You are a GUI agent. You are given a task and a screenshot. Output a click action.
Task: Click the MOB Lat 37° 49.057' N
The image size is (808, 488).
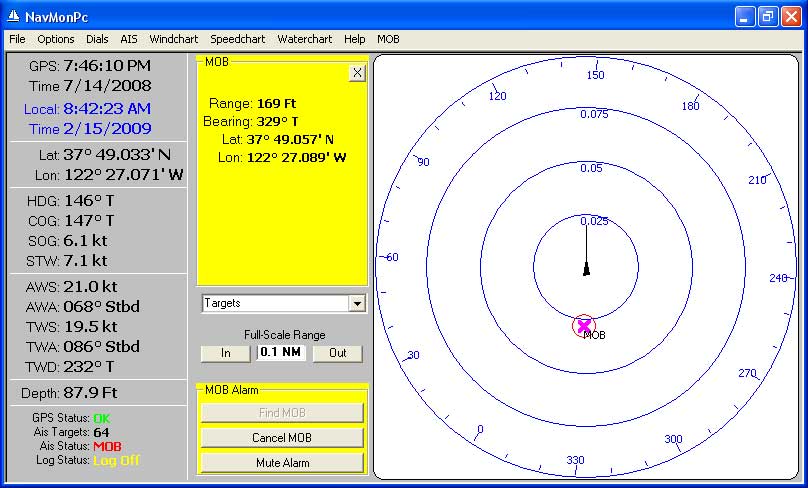coord(290,140)
